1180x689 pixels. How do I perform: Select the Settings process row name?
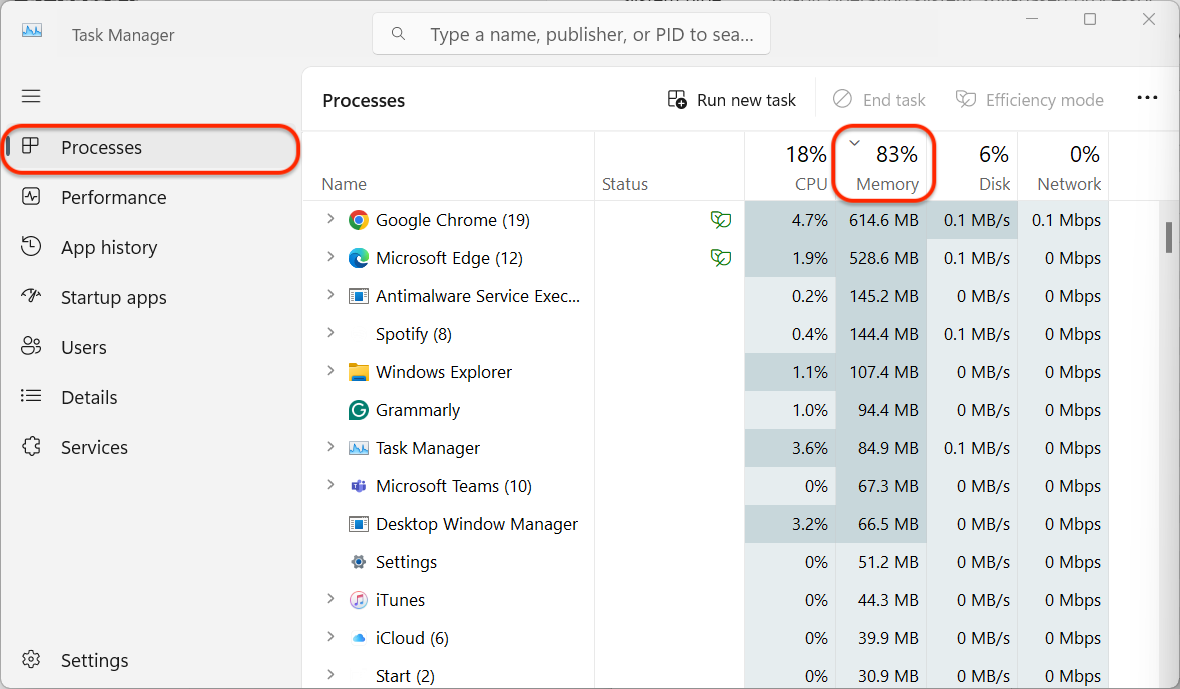click(x=406, y=562)
